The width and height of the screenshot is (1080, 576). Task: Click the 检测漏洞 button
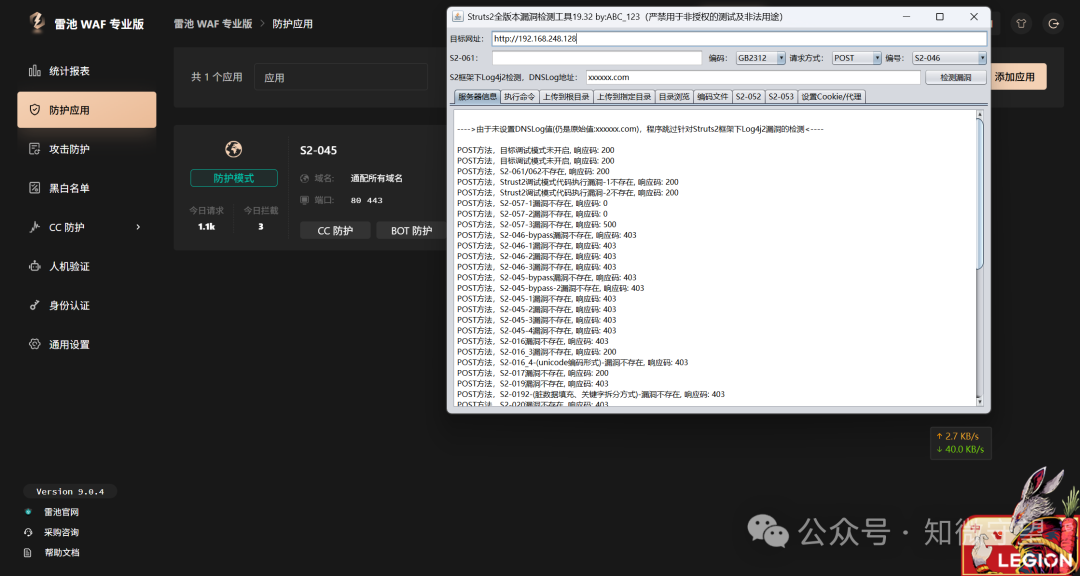click(955, 78)
